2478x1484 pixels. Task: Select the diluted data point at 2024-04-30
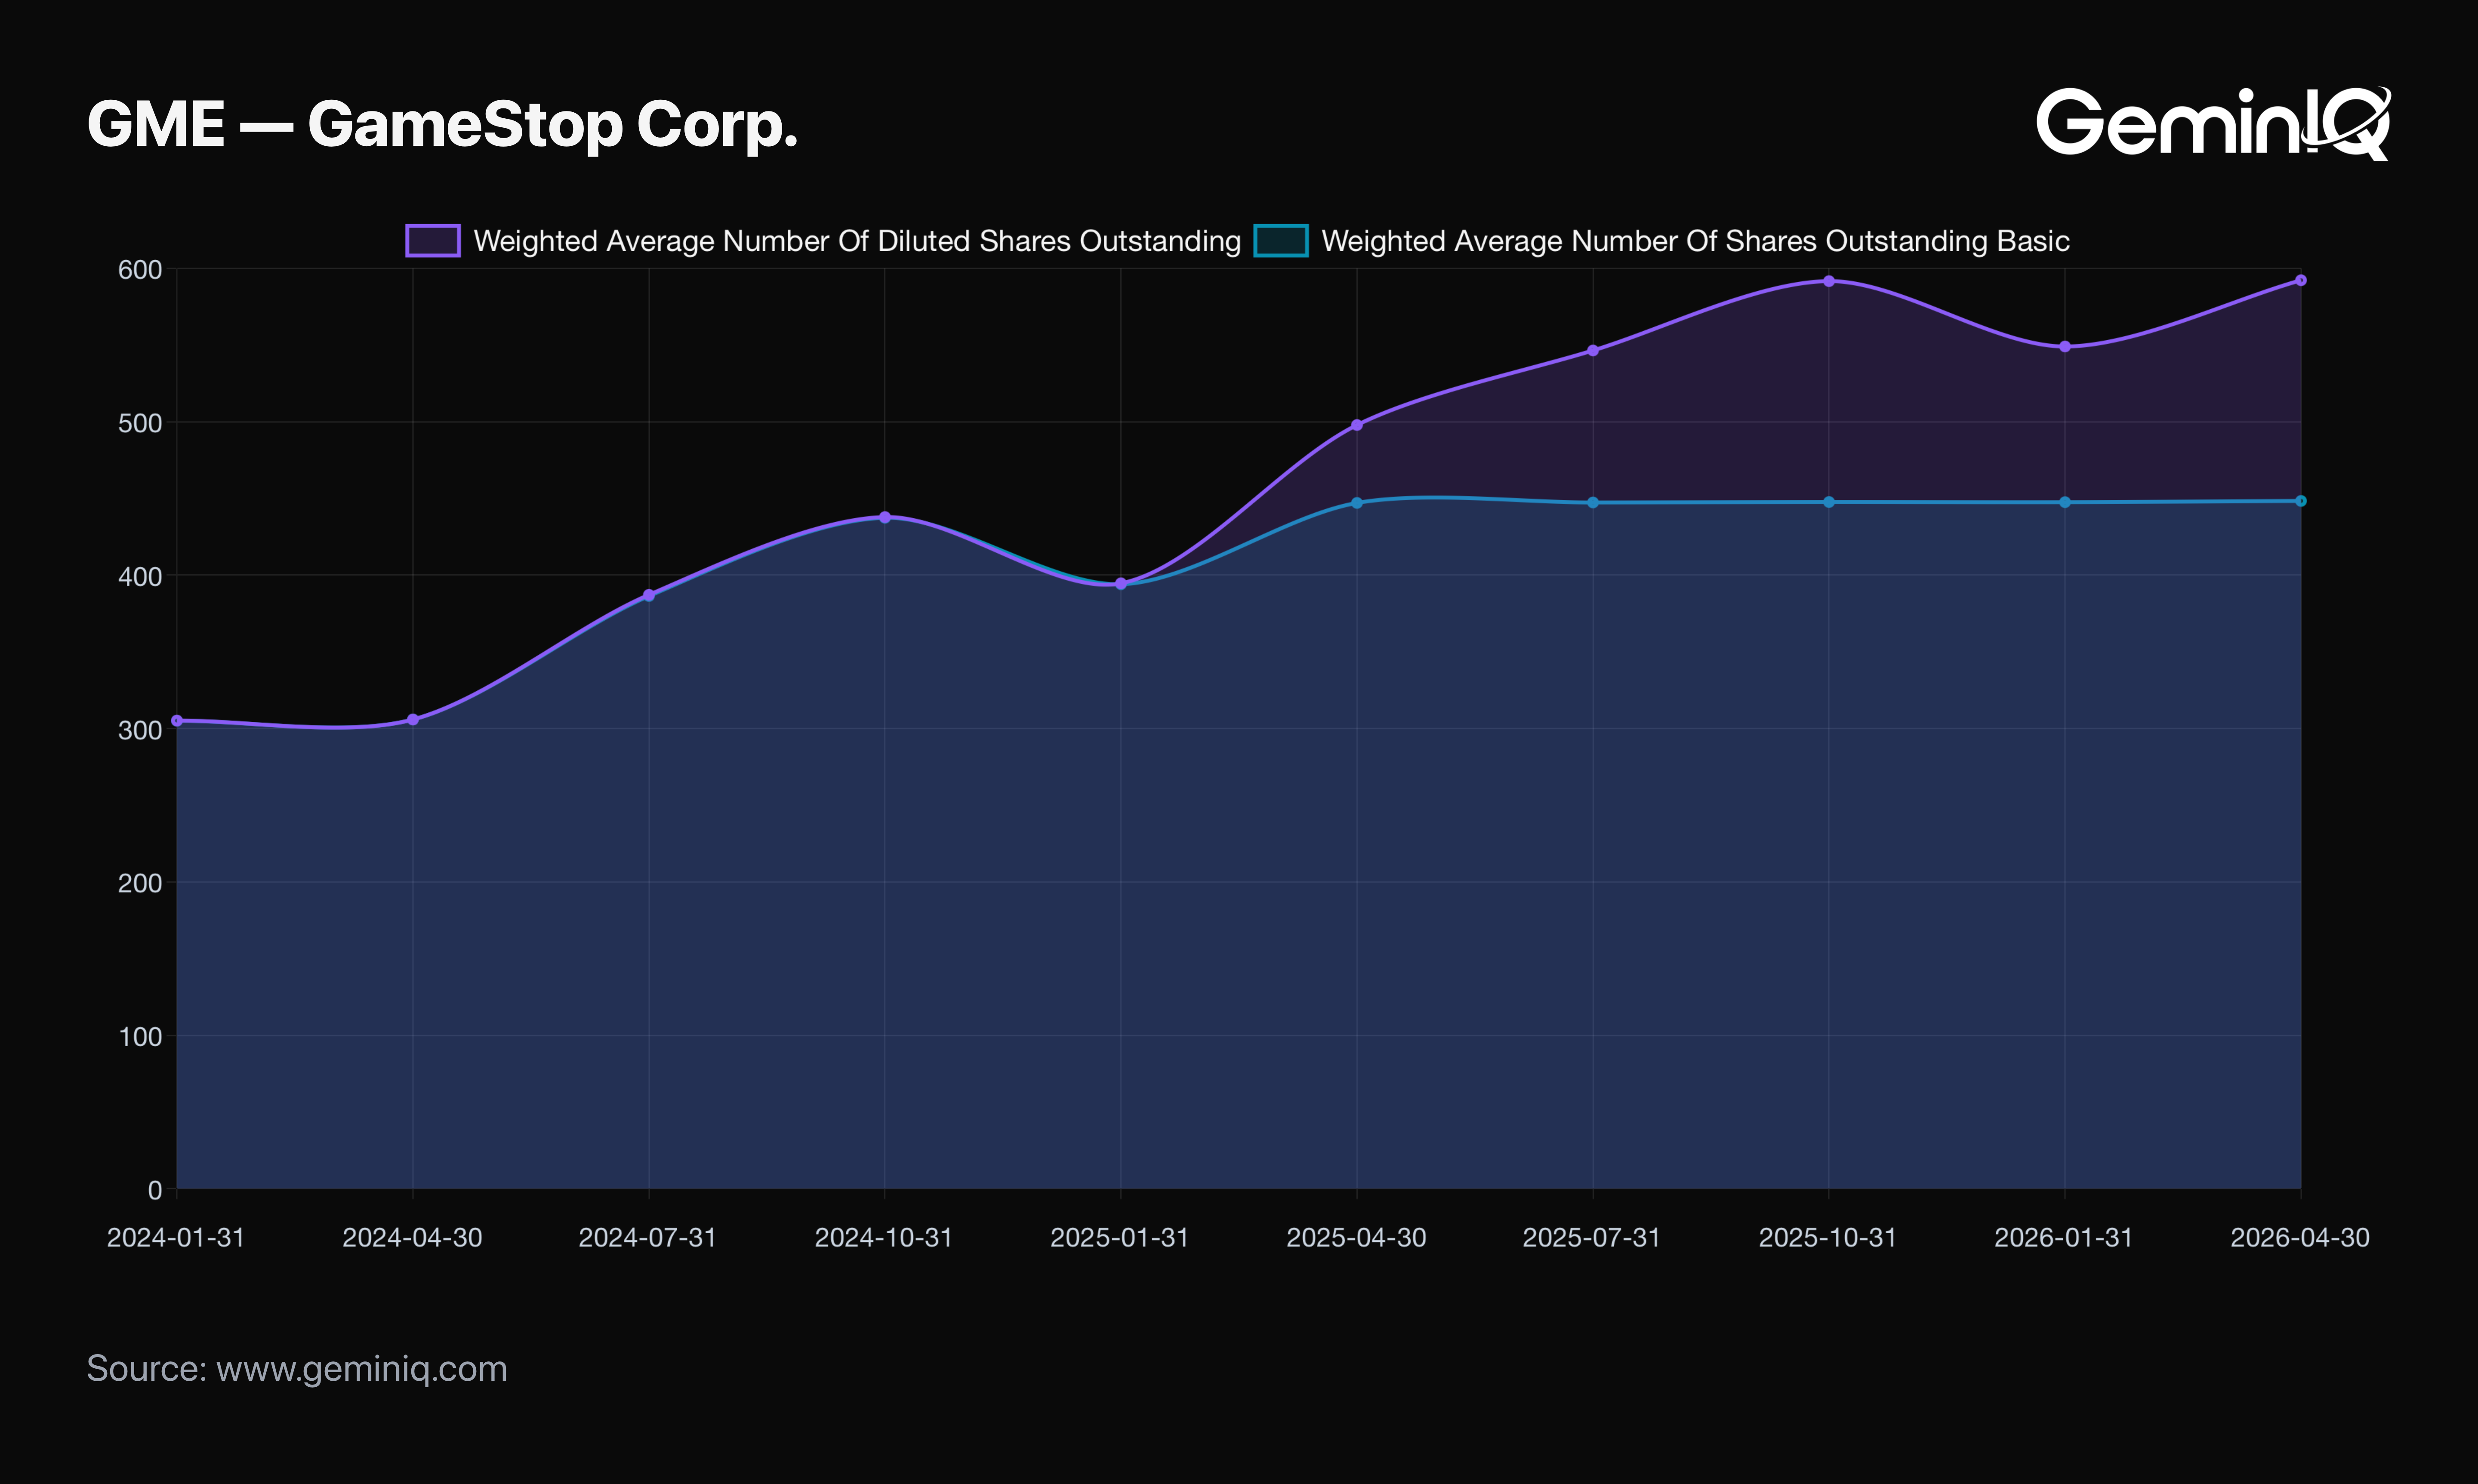coord(413,720)
